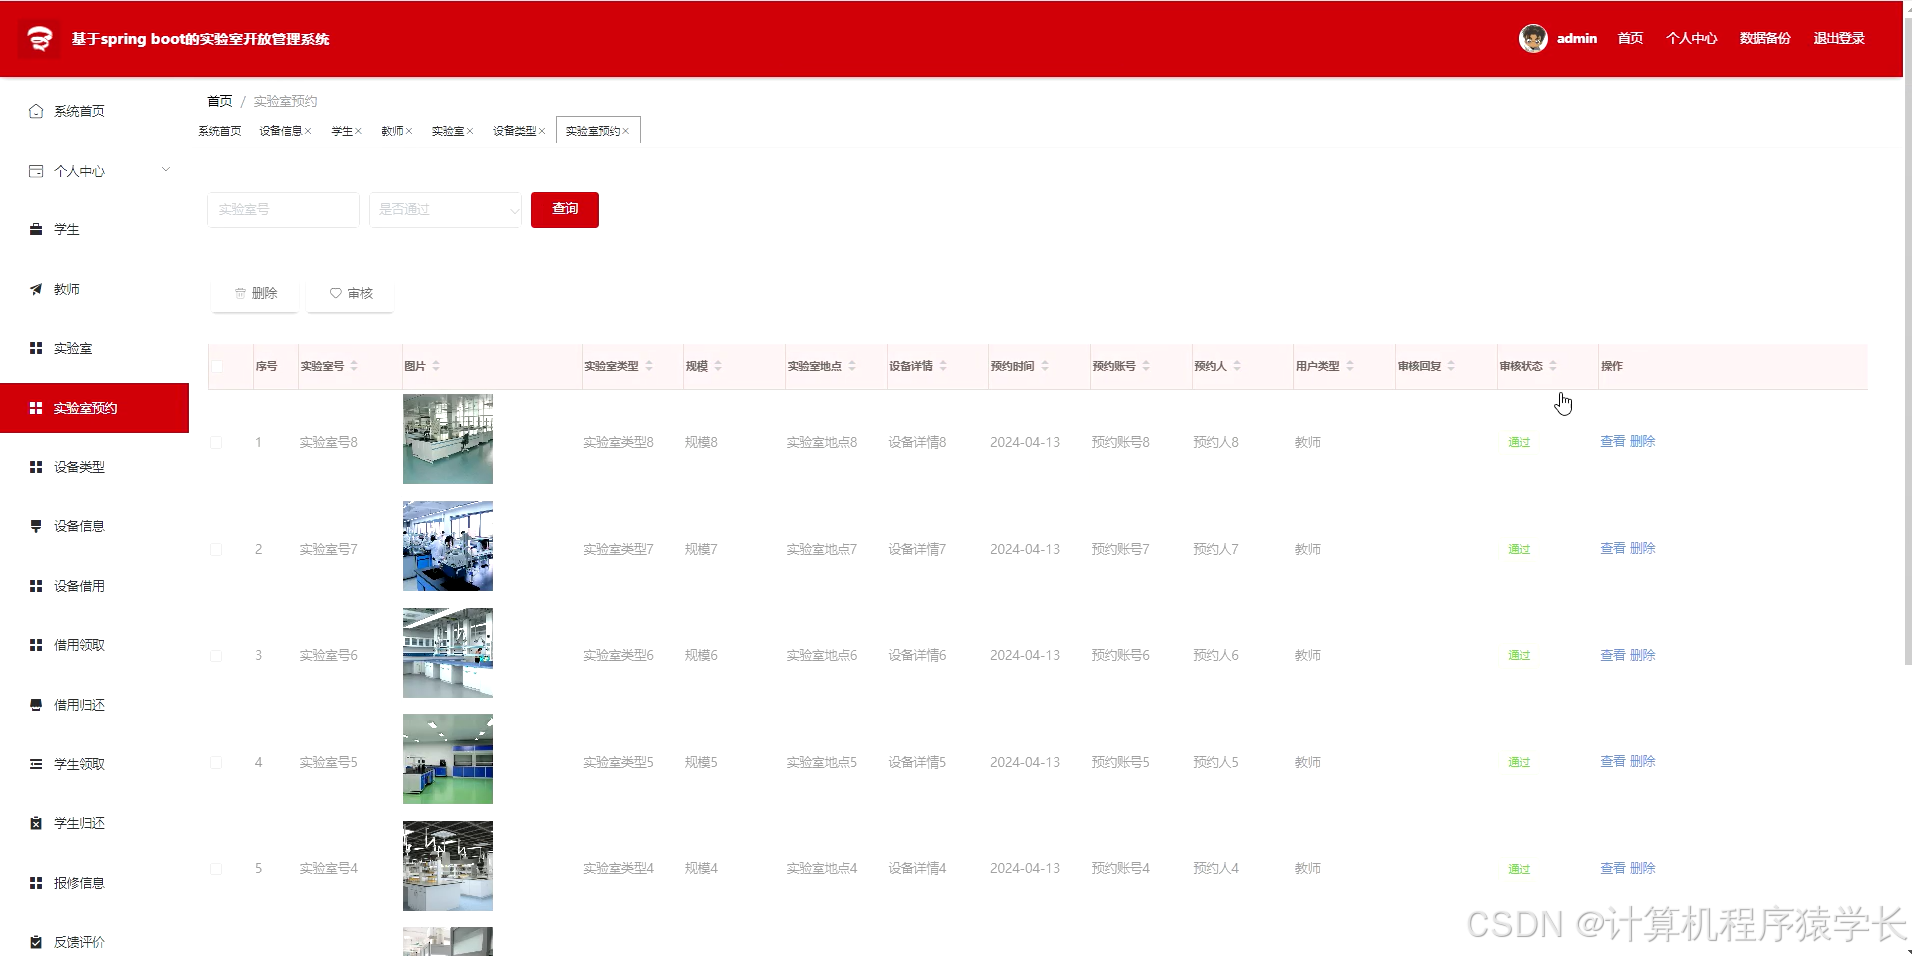The image size is (1912, 956).
Task: Click the 报修信息 grid icon
Action: pos(36,883)
